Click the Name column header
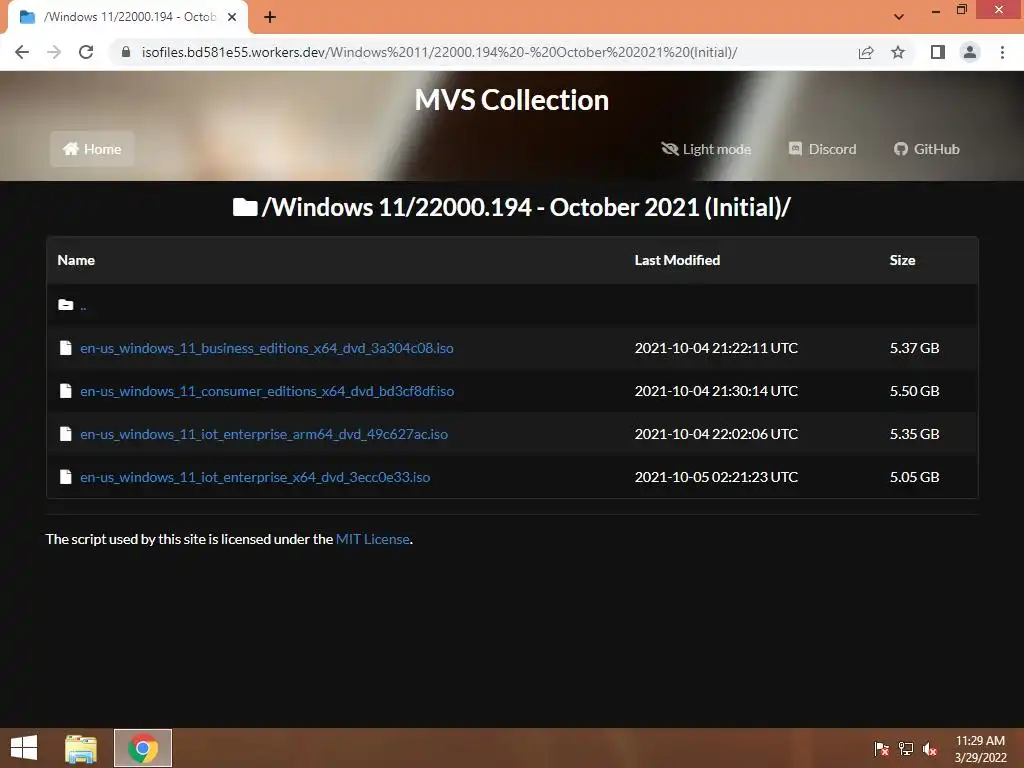This screenshot has width=1024, height=768. [x=76, y=260]
